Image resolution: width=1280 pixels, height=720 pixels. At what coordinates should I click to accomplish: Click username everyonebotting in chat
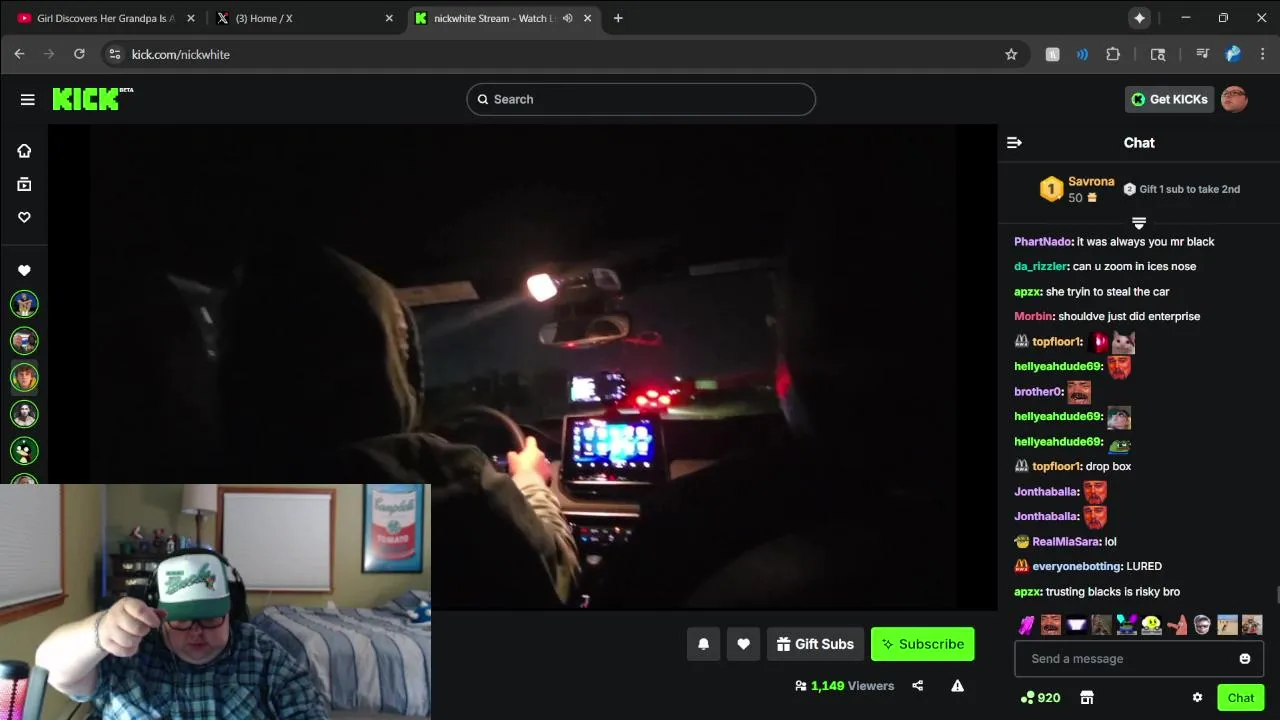1077,567
